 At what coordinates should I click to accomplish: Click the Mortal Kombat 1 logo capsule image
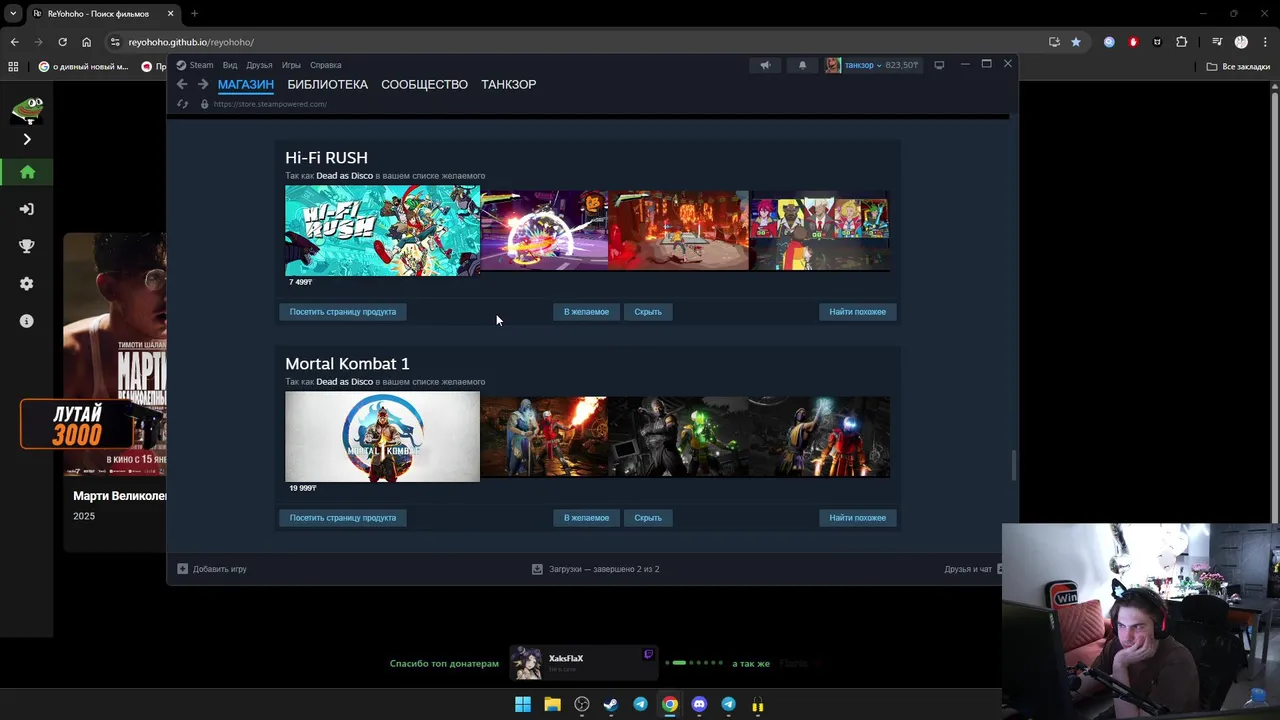coord(382,436)
